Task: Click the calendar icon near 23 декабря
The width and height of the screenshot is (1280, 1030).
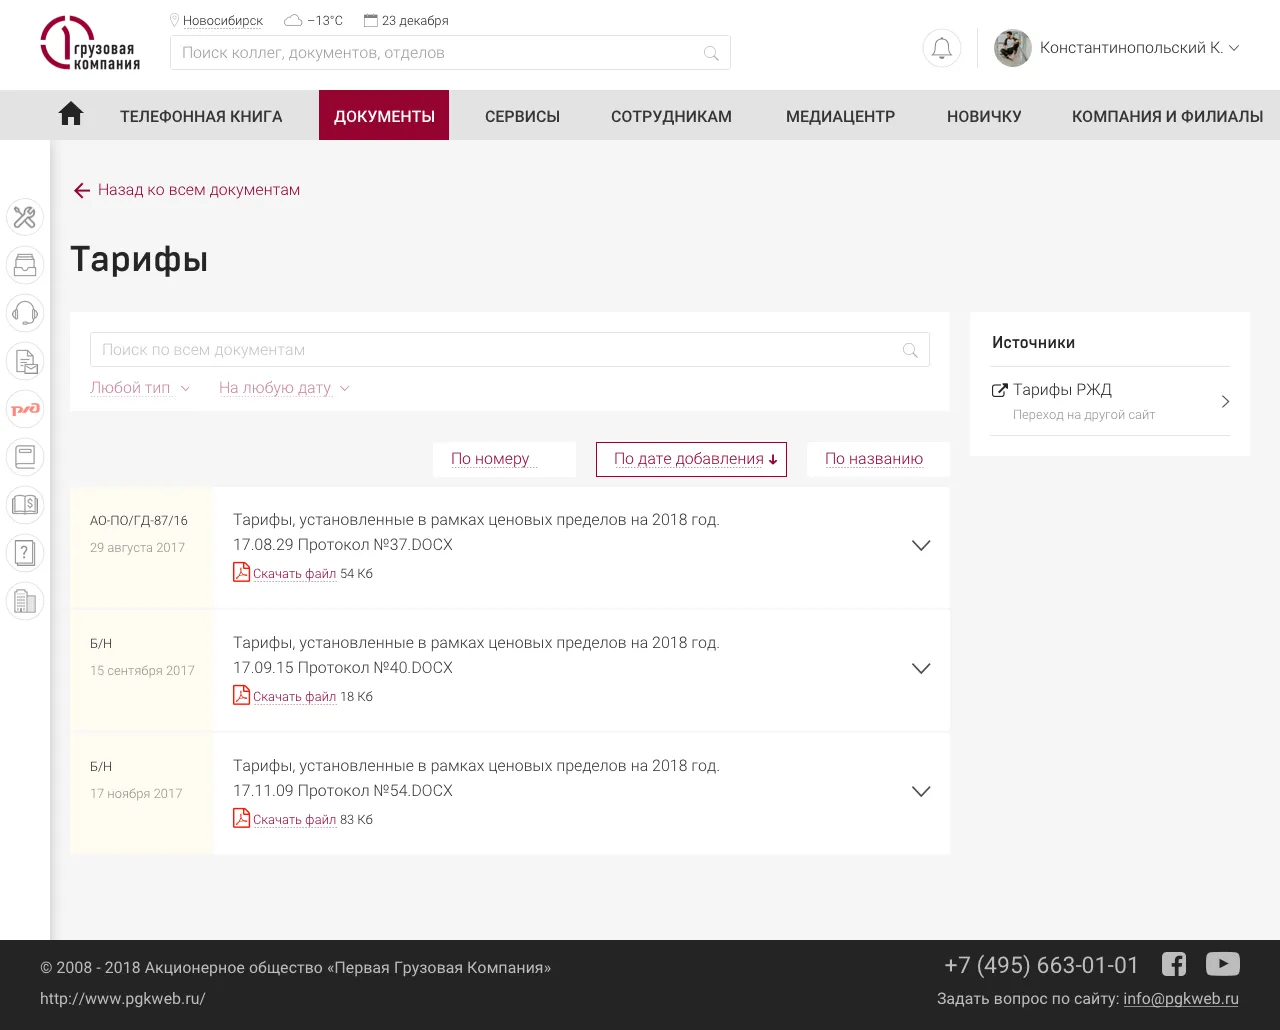Action: [x=371, y=20]
